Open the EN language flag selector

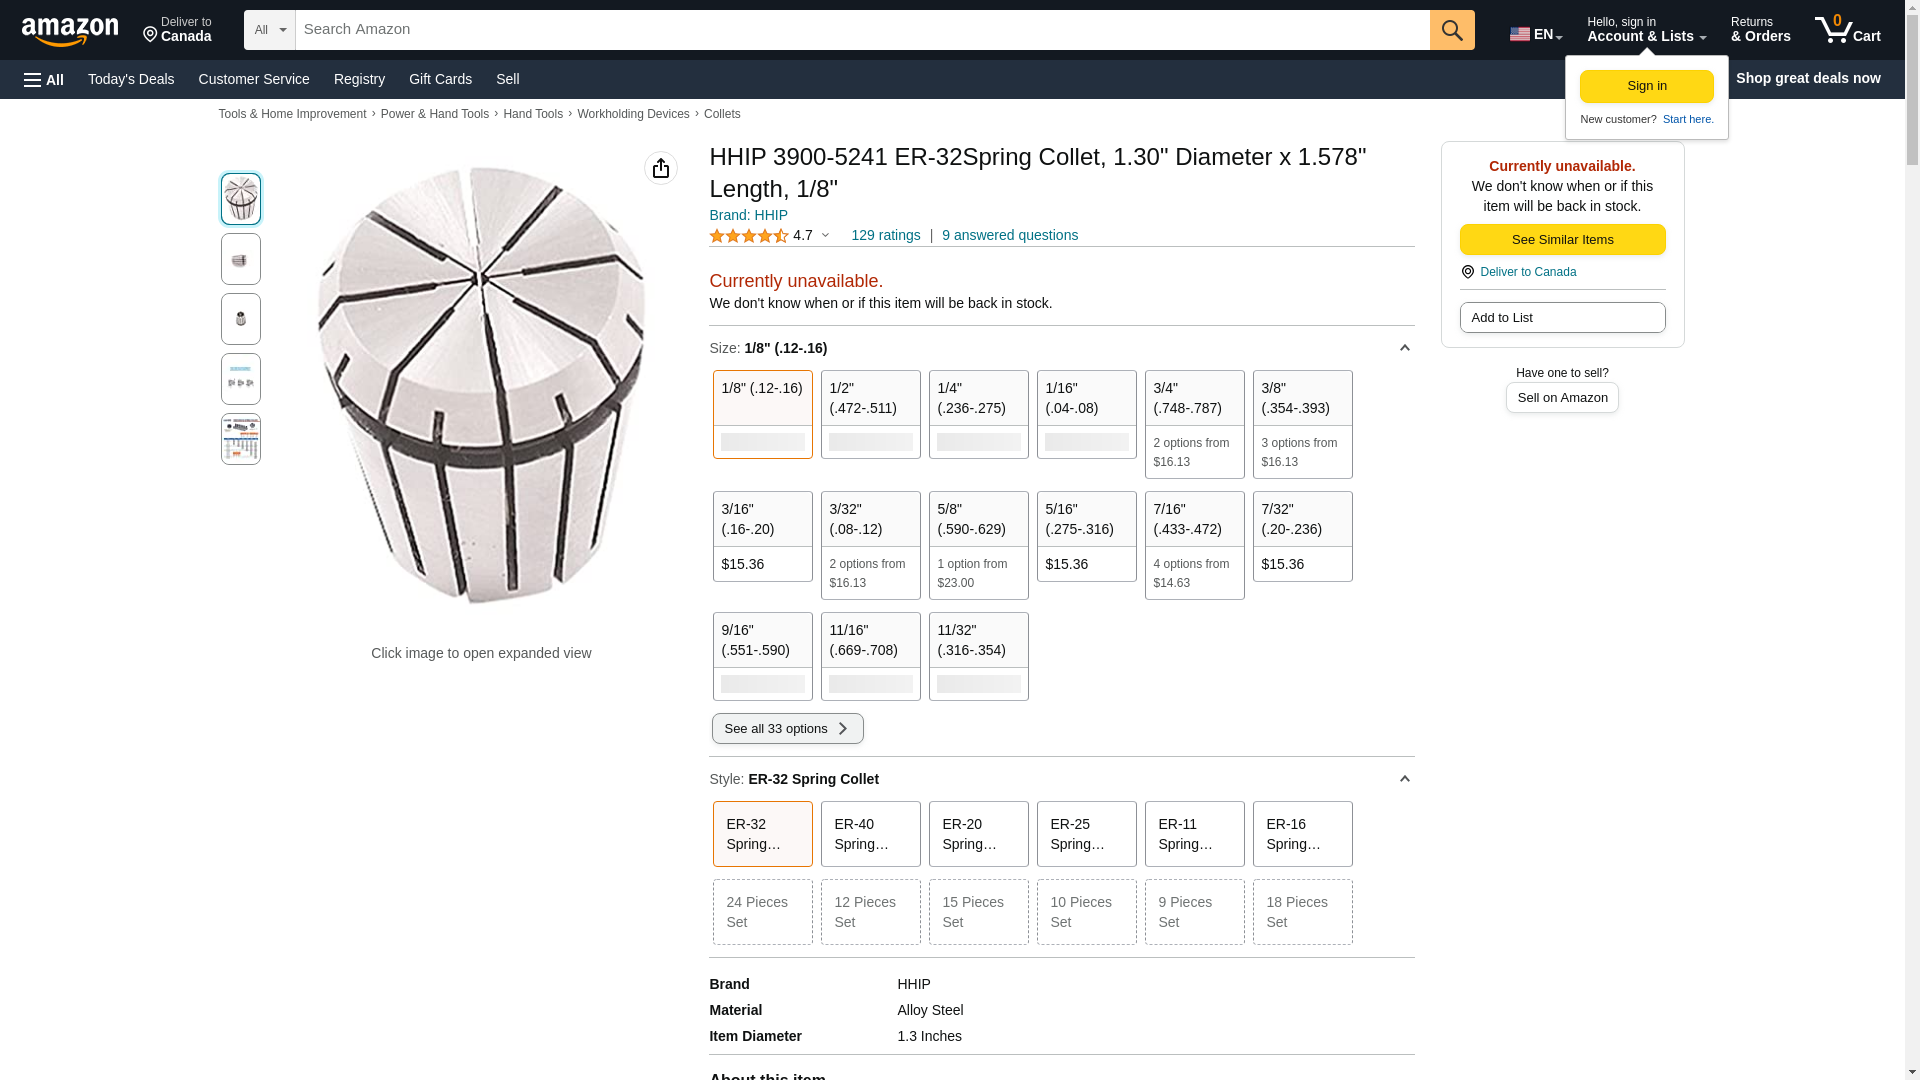(1535, 34)
